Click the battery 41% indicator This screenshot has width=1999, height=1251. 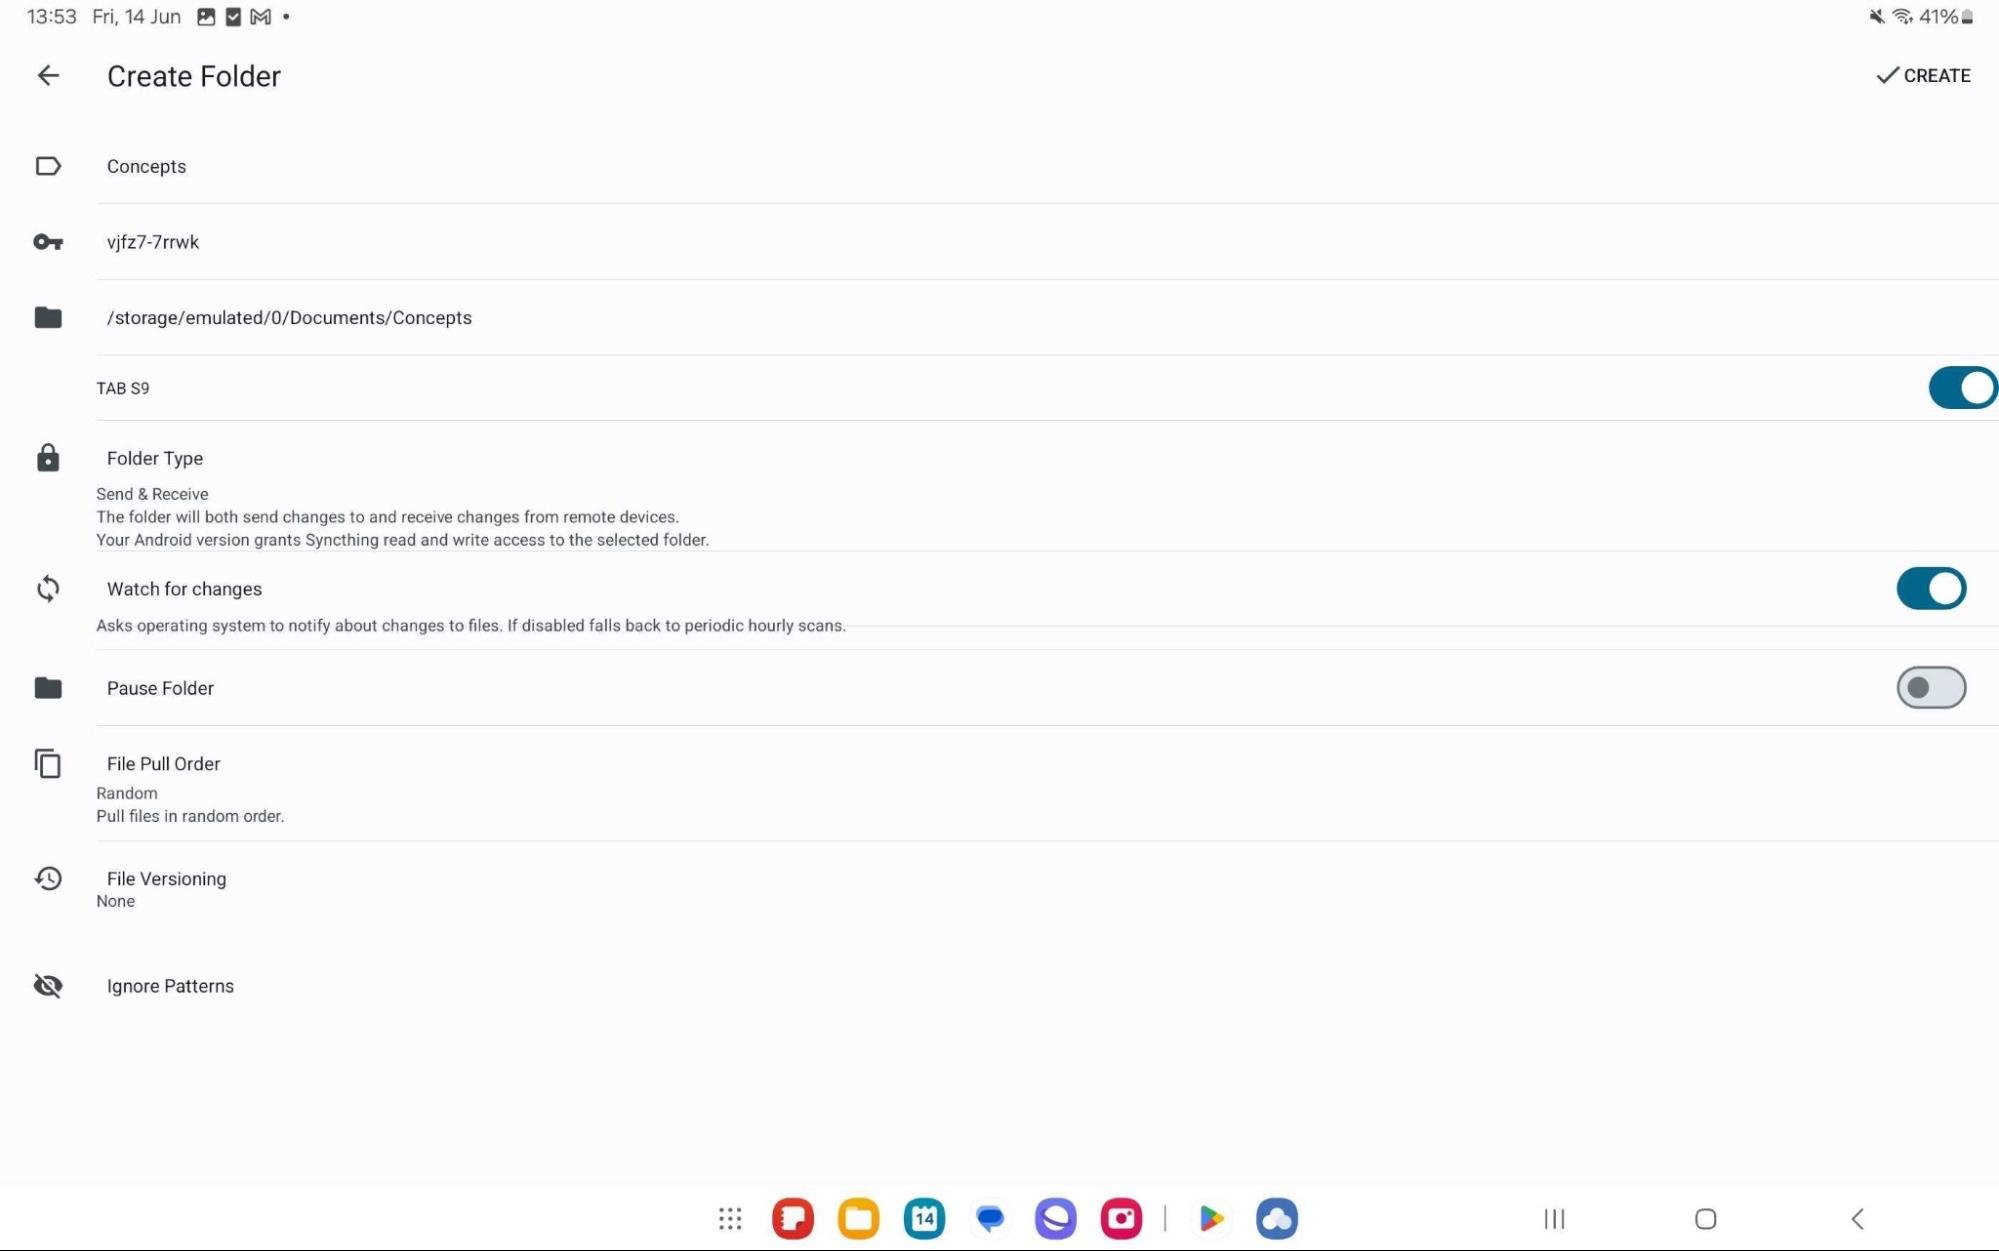click(x=1946, y=17)
